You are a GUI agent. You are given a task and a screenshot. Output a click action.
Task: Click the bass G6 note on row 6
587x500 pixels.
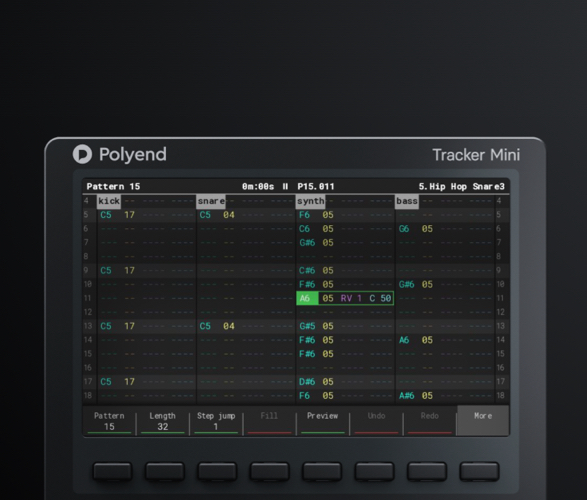pos(404,229)
